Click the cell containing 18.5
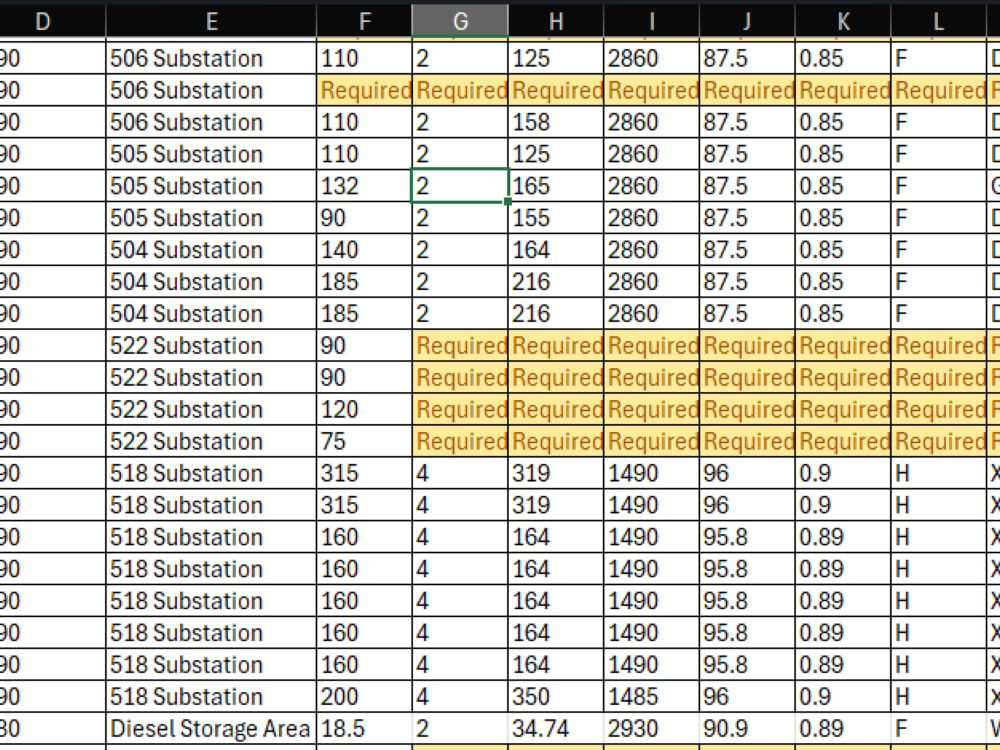Viewport: 1000px width, 750px height. 364,728
